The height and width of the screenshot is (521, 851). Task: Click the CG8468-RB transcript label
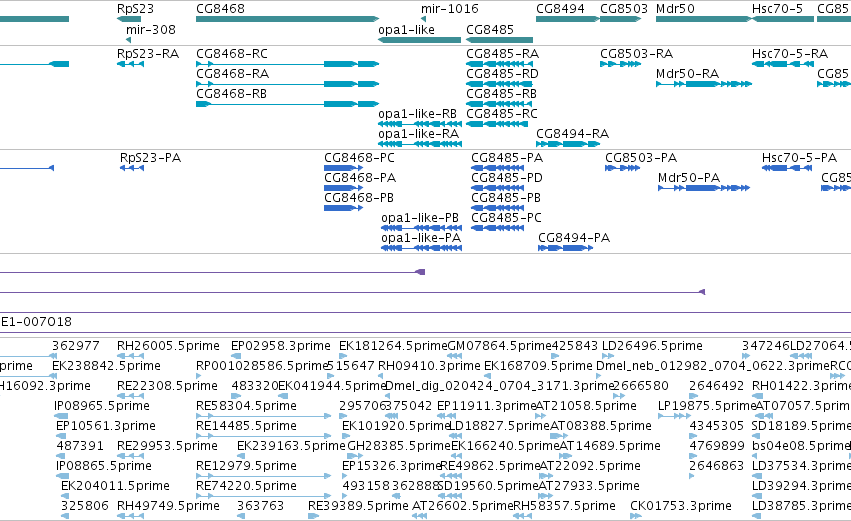point(231,94)
